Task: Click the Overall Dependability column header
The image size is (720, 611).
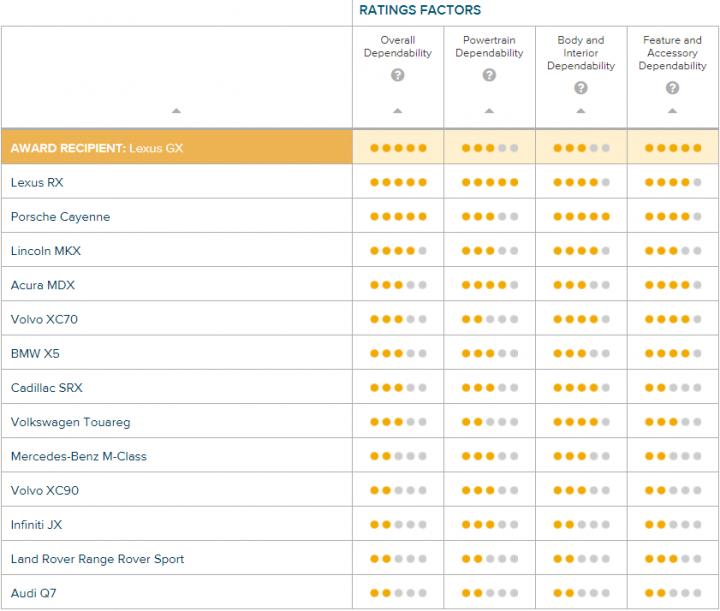Action: click(x=398, y=46)
